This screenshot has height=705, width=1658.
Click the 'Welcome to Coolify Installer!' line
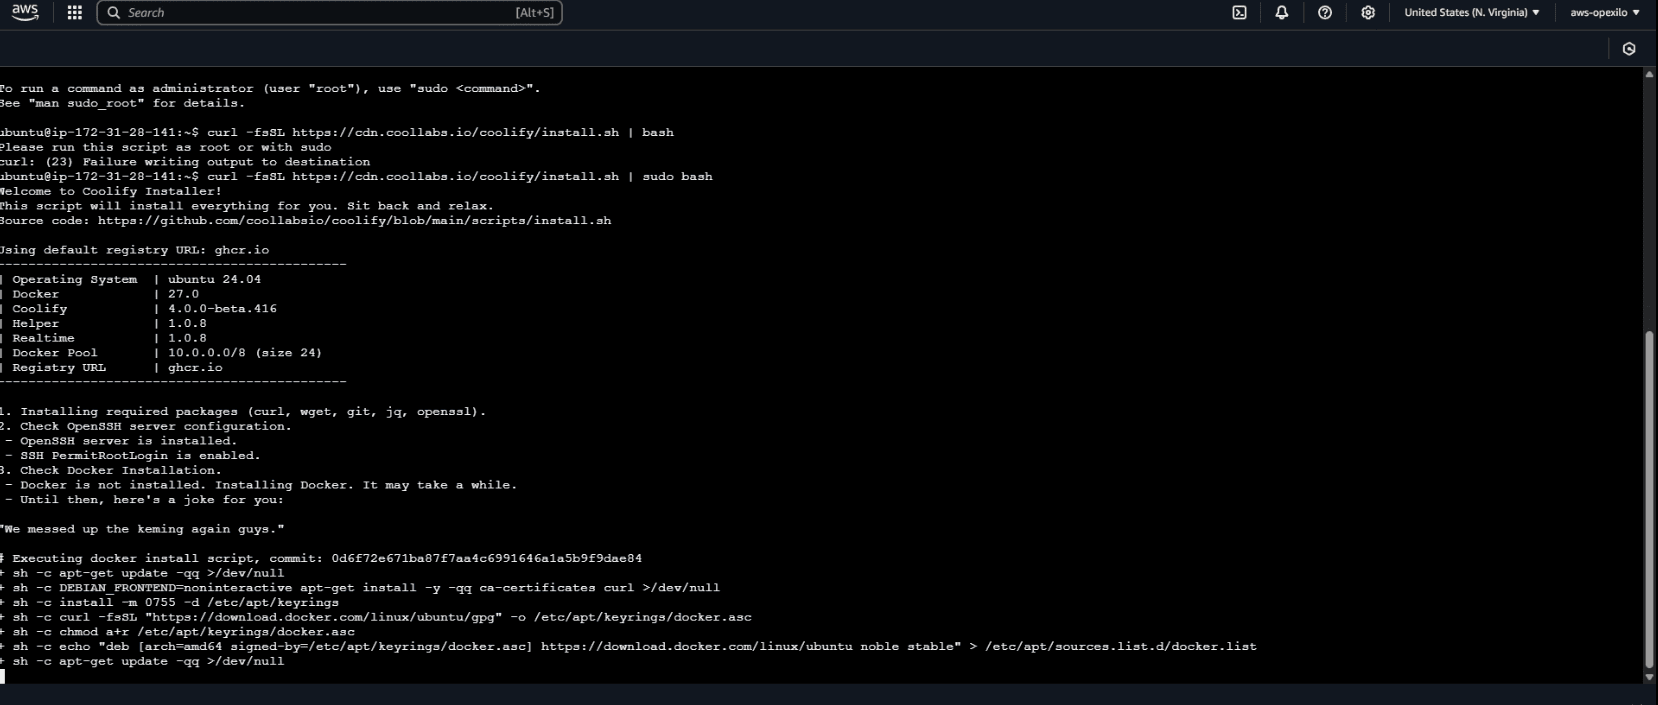pos(111,191)
